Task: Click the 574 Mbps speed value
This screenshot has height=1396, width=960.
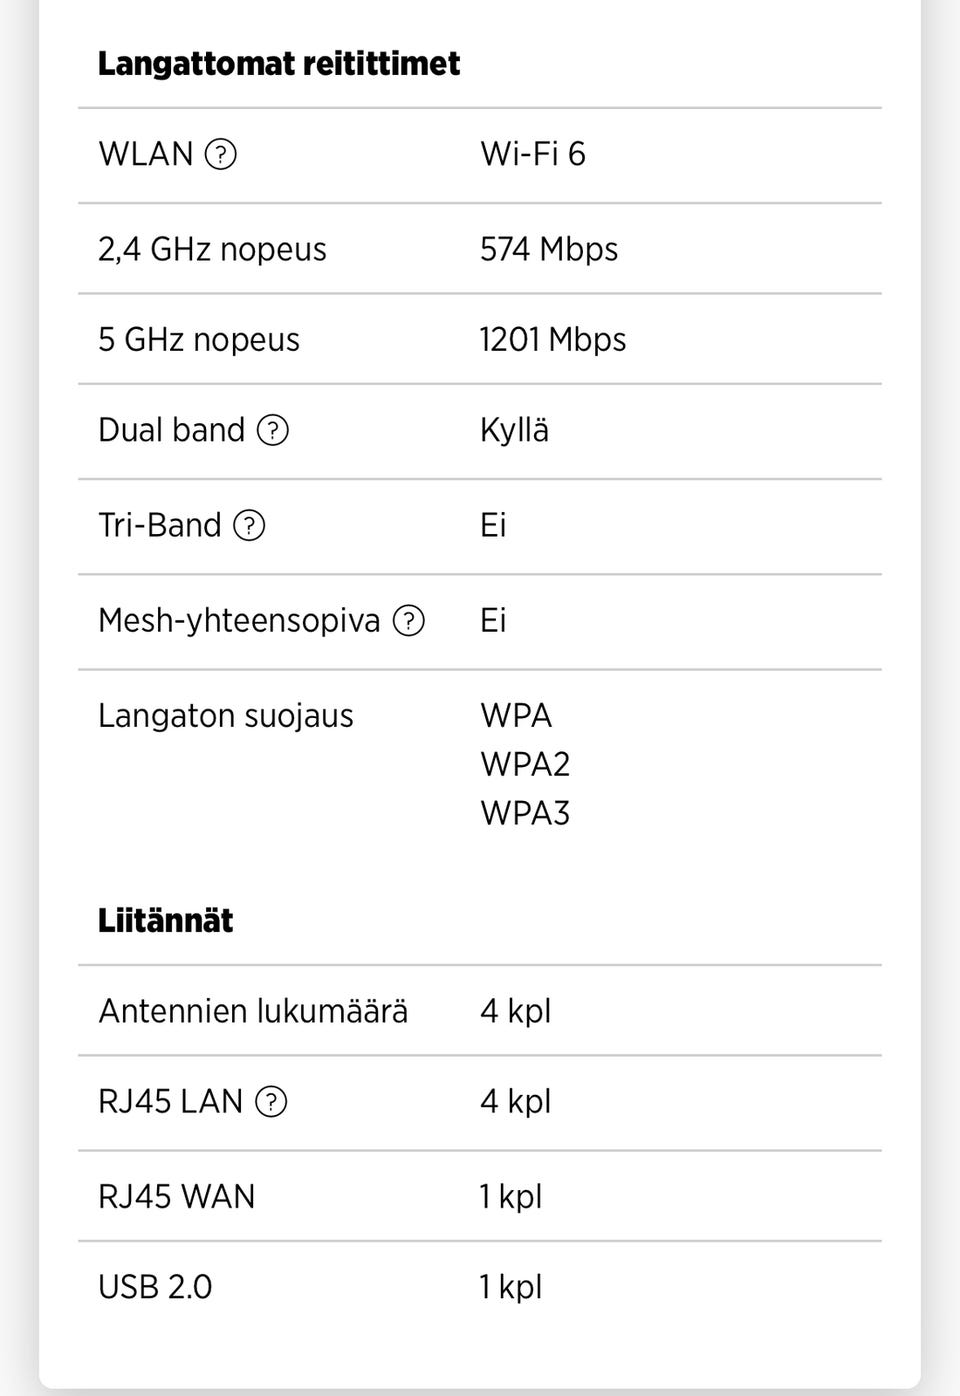Action: point(548,249)
